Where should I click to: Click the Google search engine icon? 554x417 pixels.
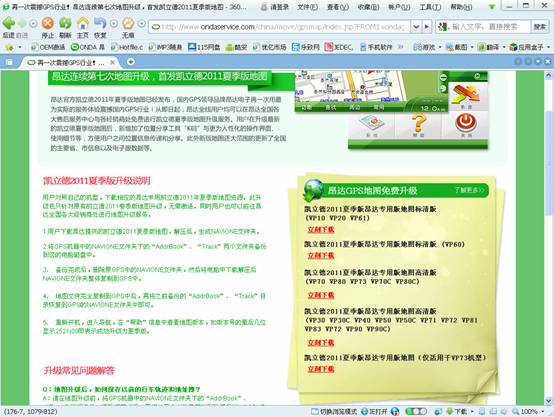[443, 27]
